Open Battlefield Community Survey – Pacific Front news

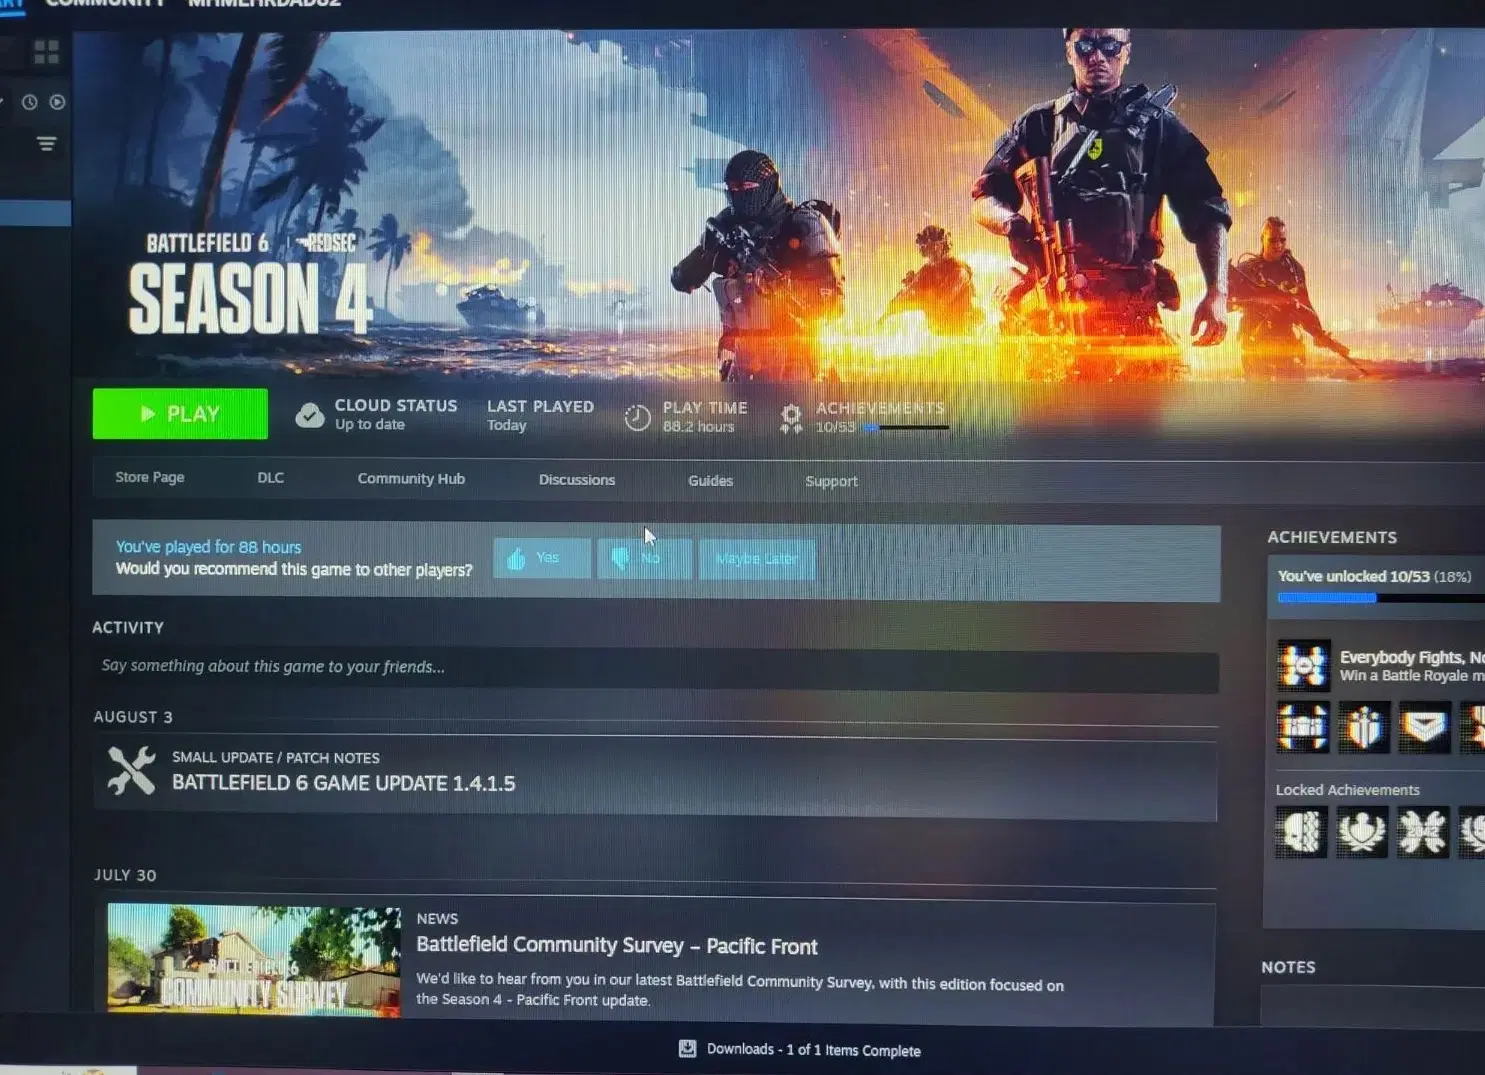click(617, 945)
